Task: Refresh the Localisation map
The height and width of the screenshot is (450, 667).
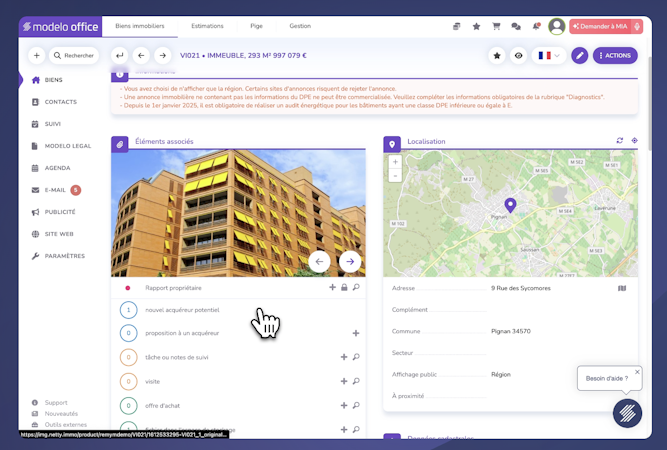Action: 620,140
